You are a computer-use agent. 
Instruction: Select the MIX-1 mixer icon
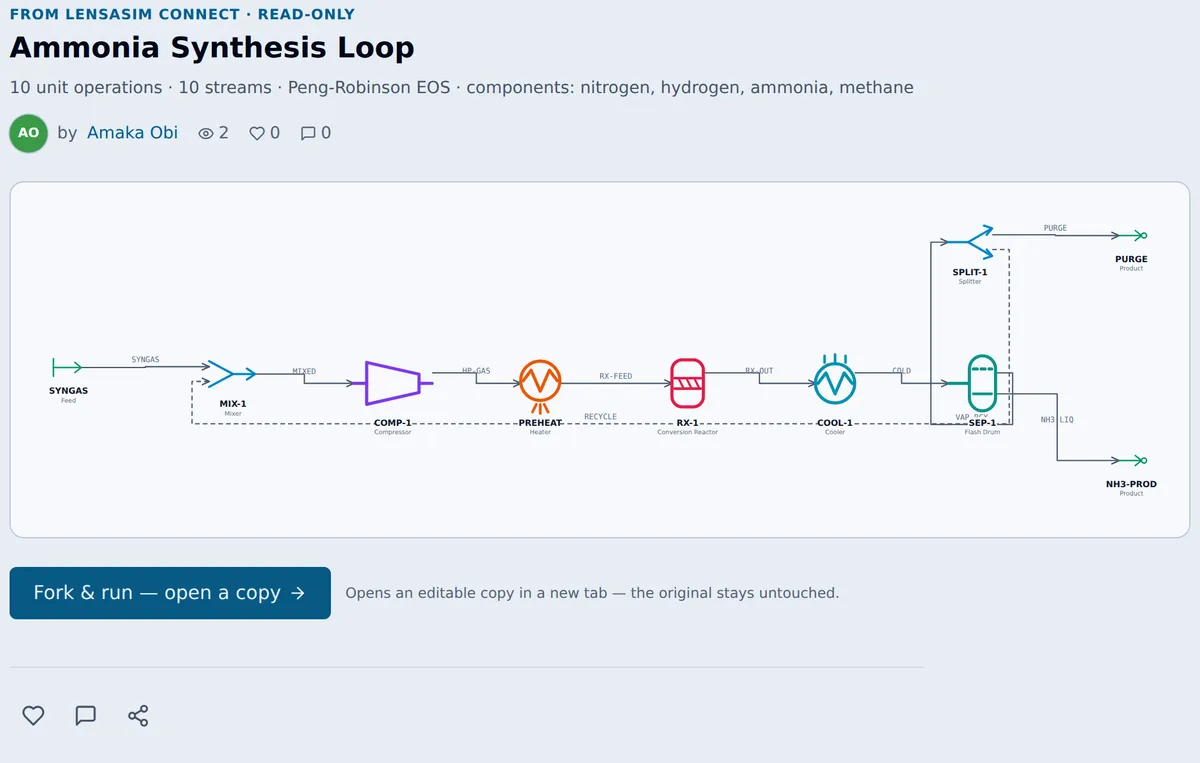232,374
